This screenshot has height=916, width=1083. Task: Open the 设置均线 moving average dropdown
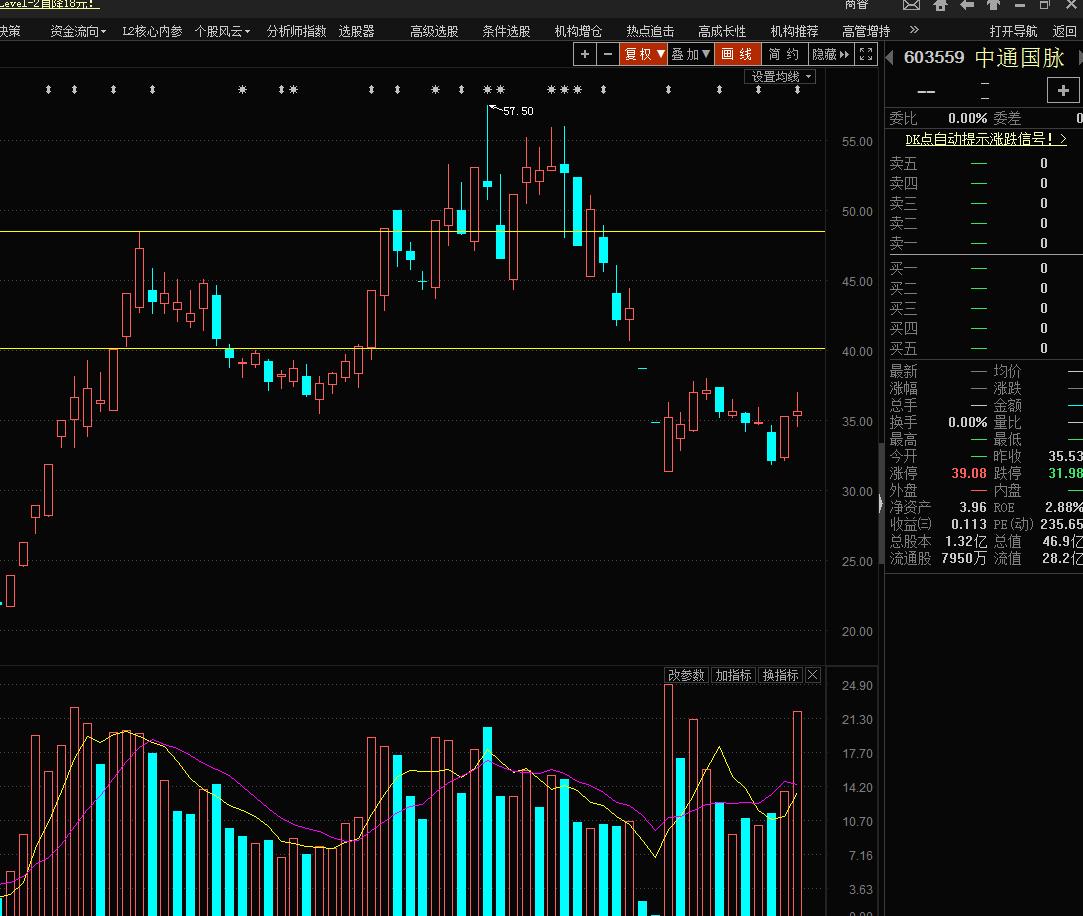point(781,77)
